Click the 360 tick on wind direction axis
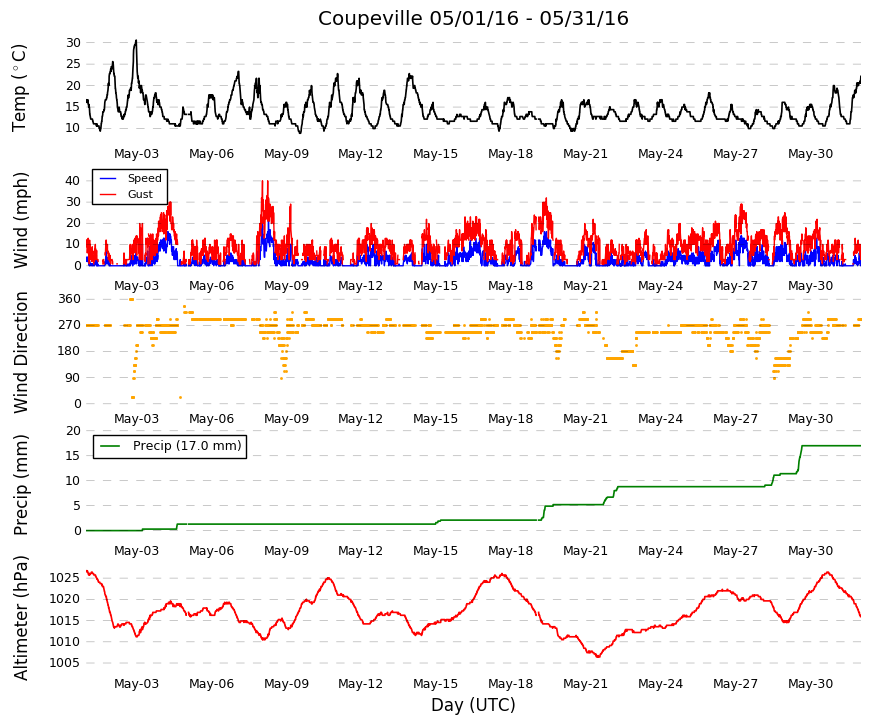This screenshot has height=725, width=871. pyautogui.click(x=69, y=299)
